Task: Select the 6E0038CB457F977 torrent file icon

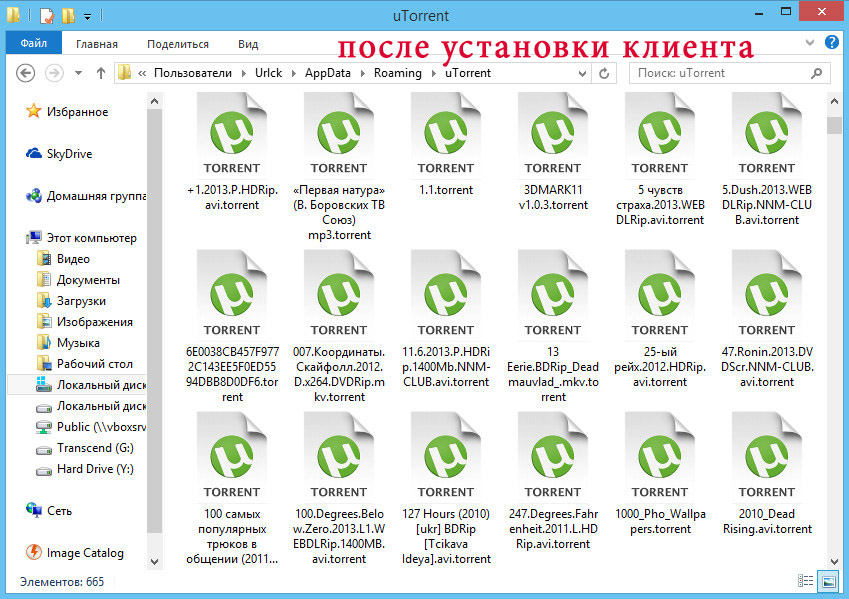Action: click(232, 294)
